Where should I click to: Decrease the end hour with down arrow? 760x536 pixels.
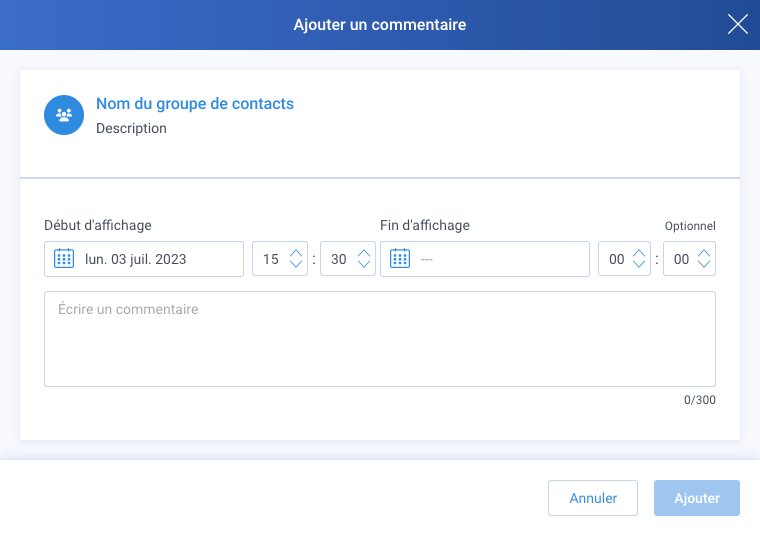[x=639, y=264]
